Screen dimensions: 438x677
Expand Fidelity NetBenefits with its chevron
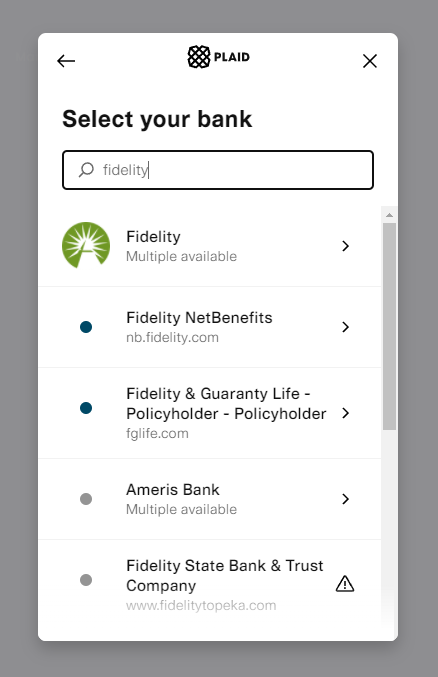pos(345,327)
